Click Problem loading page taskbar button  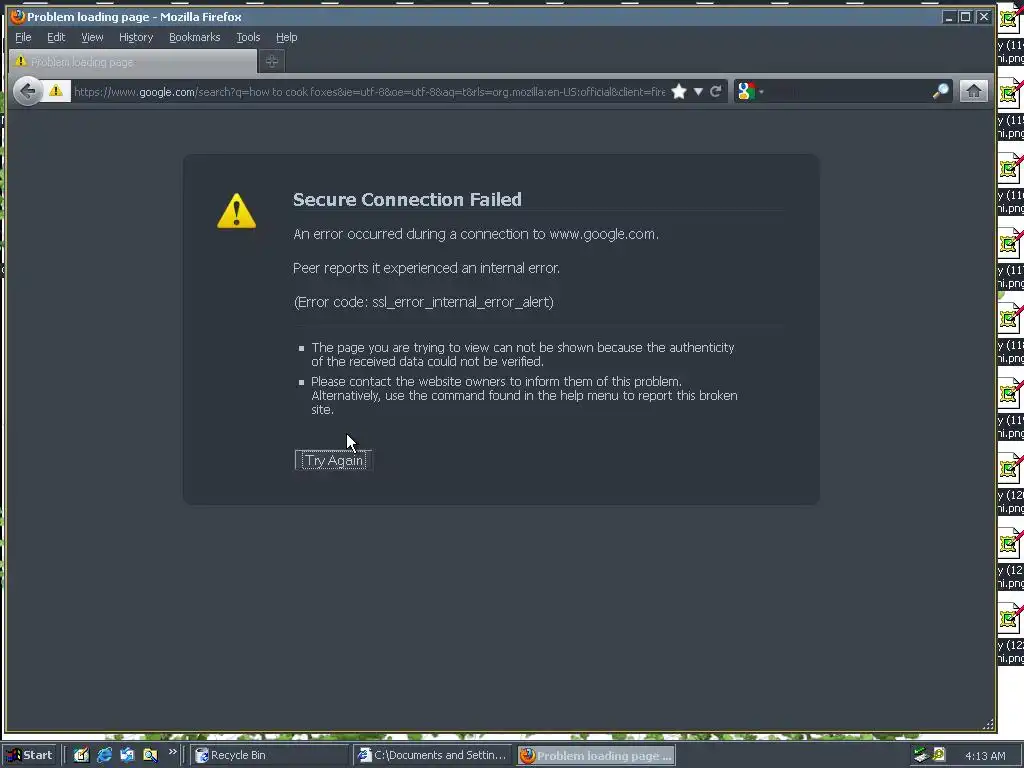[x=596, y=755]
